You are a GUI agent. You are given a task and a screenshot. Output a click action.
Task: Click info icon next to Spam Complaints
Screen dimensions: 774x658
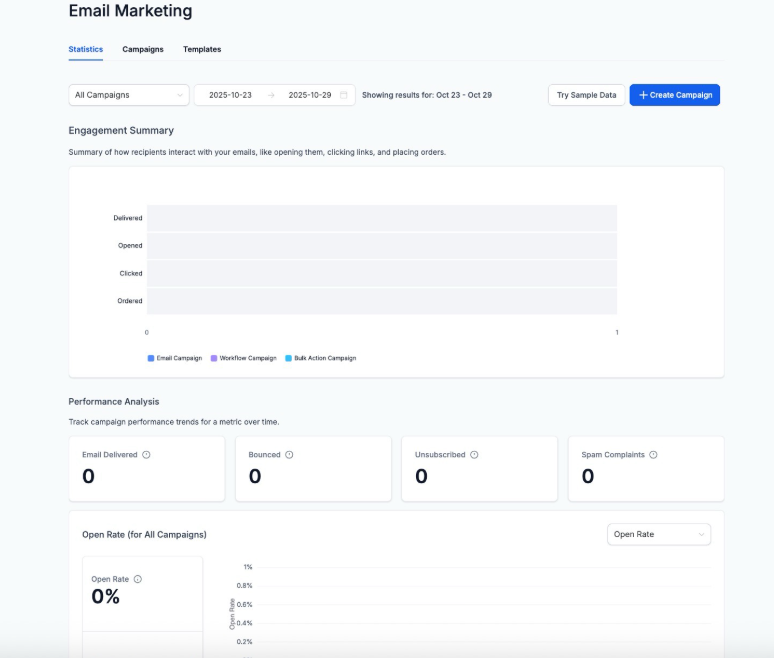(653, 455)
